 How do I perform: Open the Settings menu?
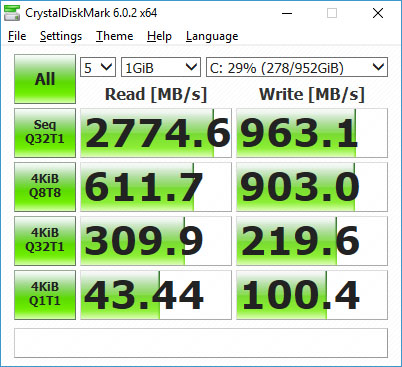coord(61,36)
